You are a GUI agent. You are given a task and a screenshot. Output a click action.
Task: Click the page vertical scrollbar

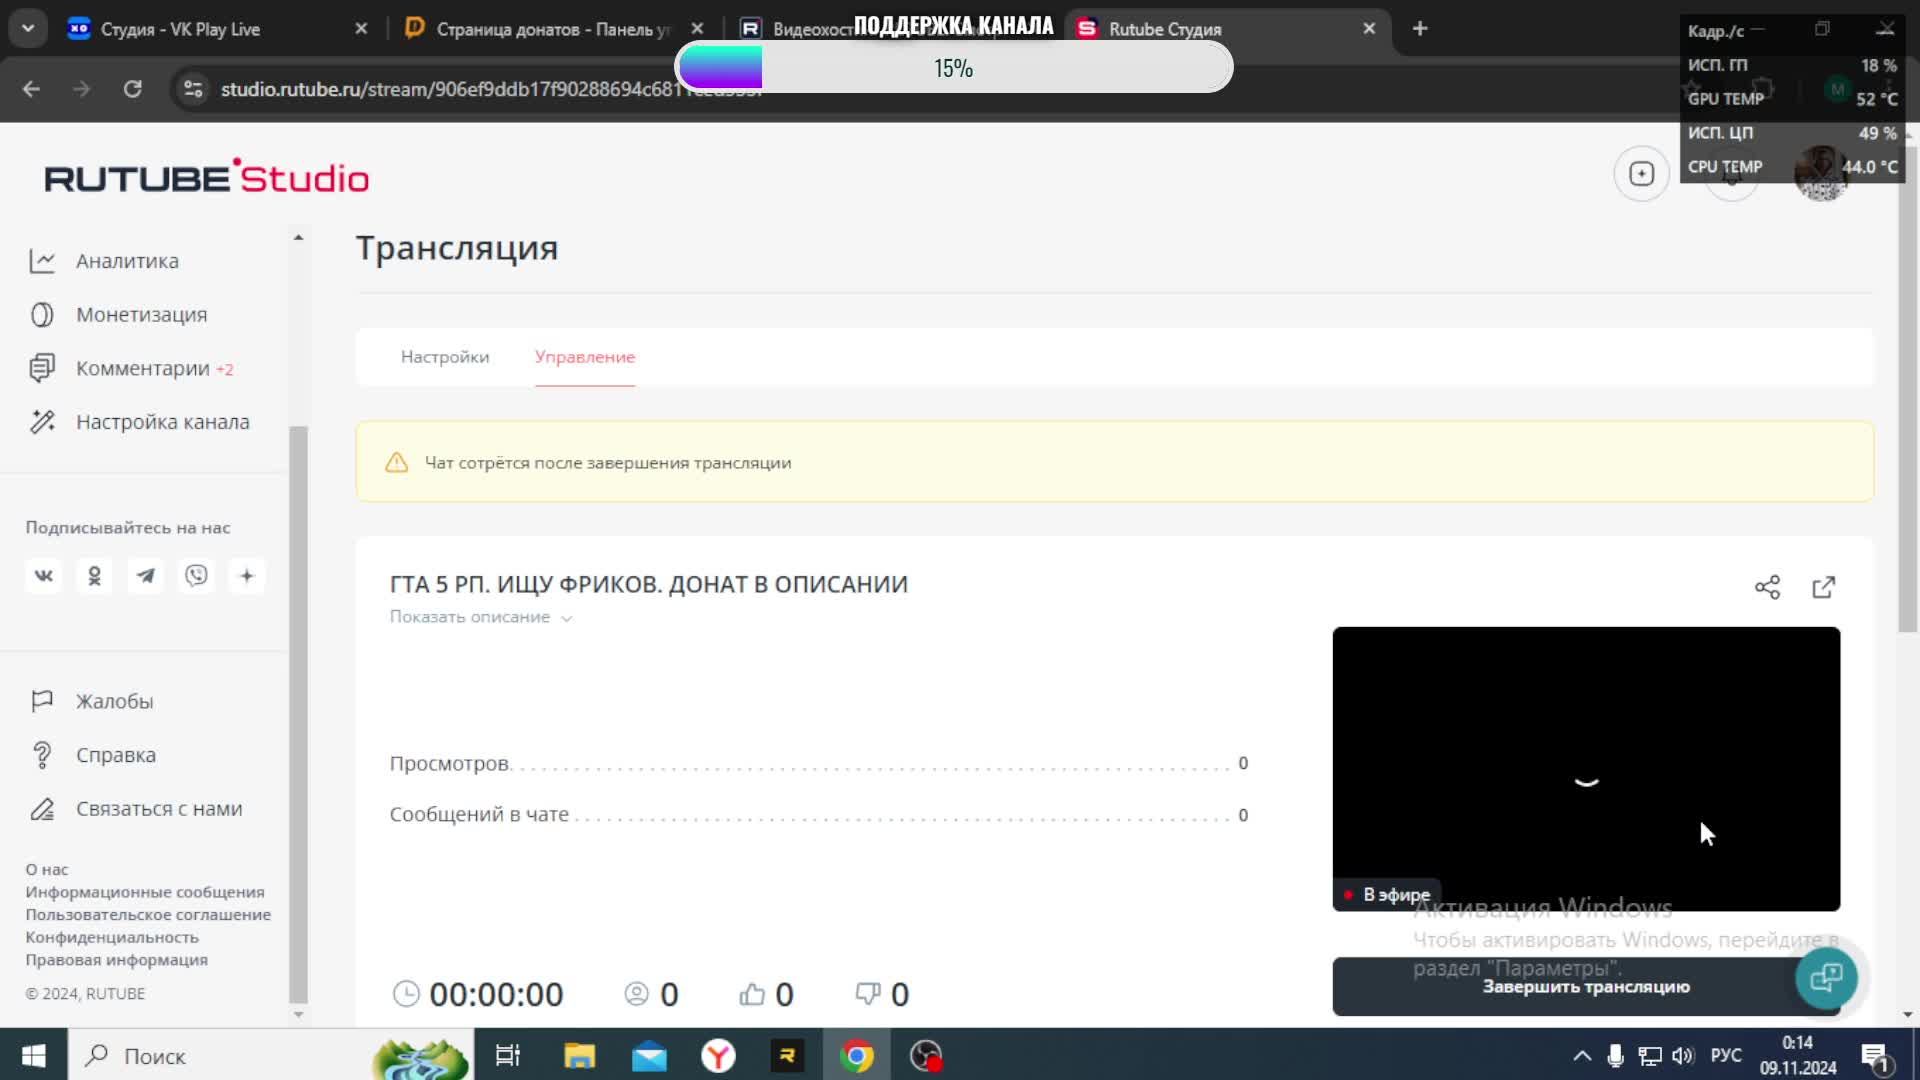pos(1908,390)
